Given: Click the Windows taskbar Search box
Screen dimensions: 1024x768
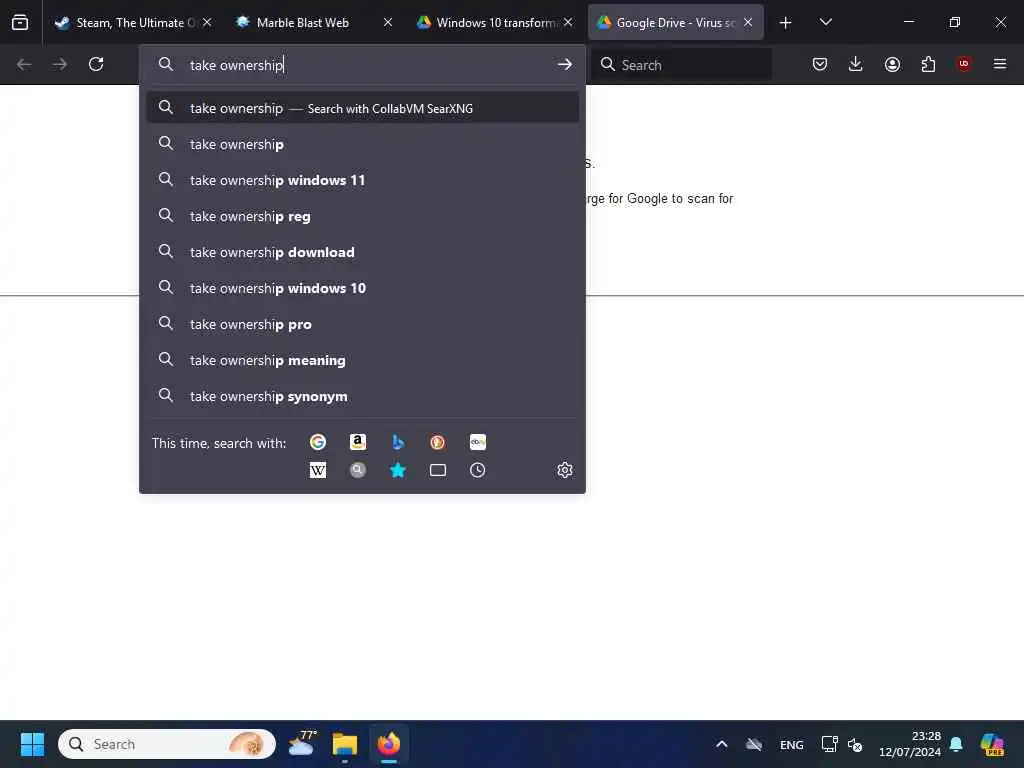Looking at the screenshot, I should pos(167,744).
